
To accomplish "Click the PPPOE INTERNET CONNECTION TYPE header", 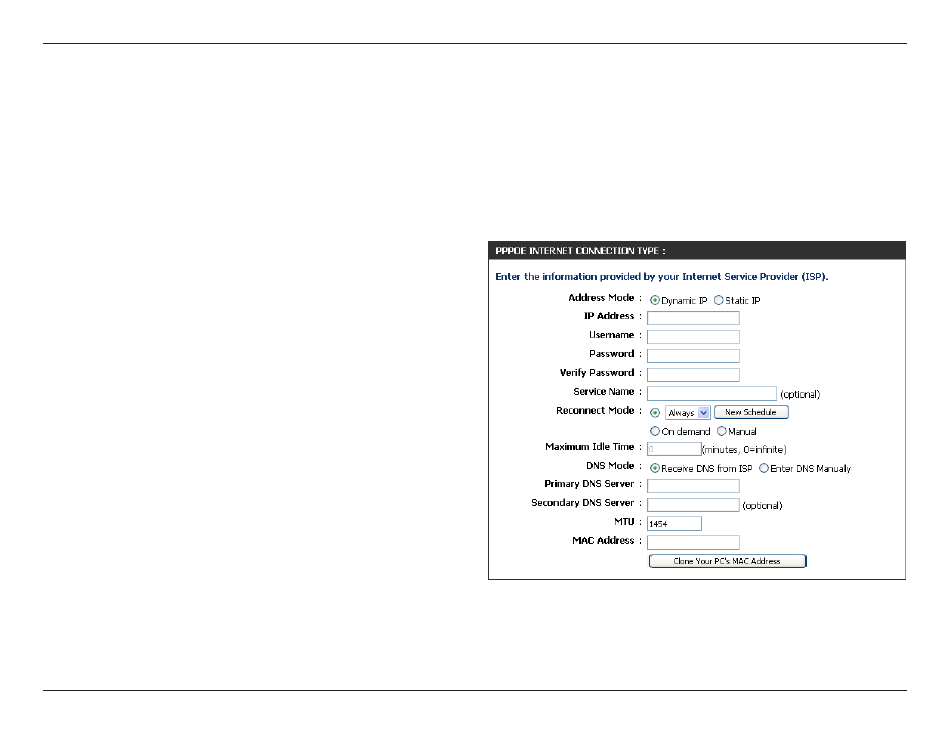I will 697,250.
